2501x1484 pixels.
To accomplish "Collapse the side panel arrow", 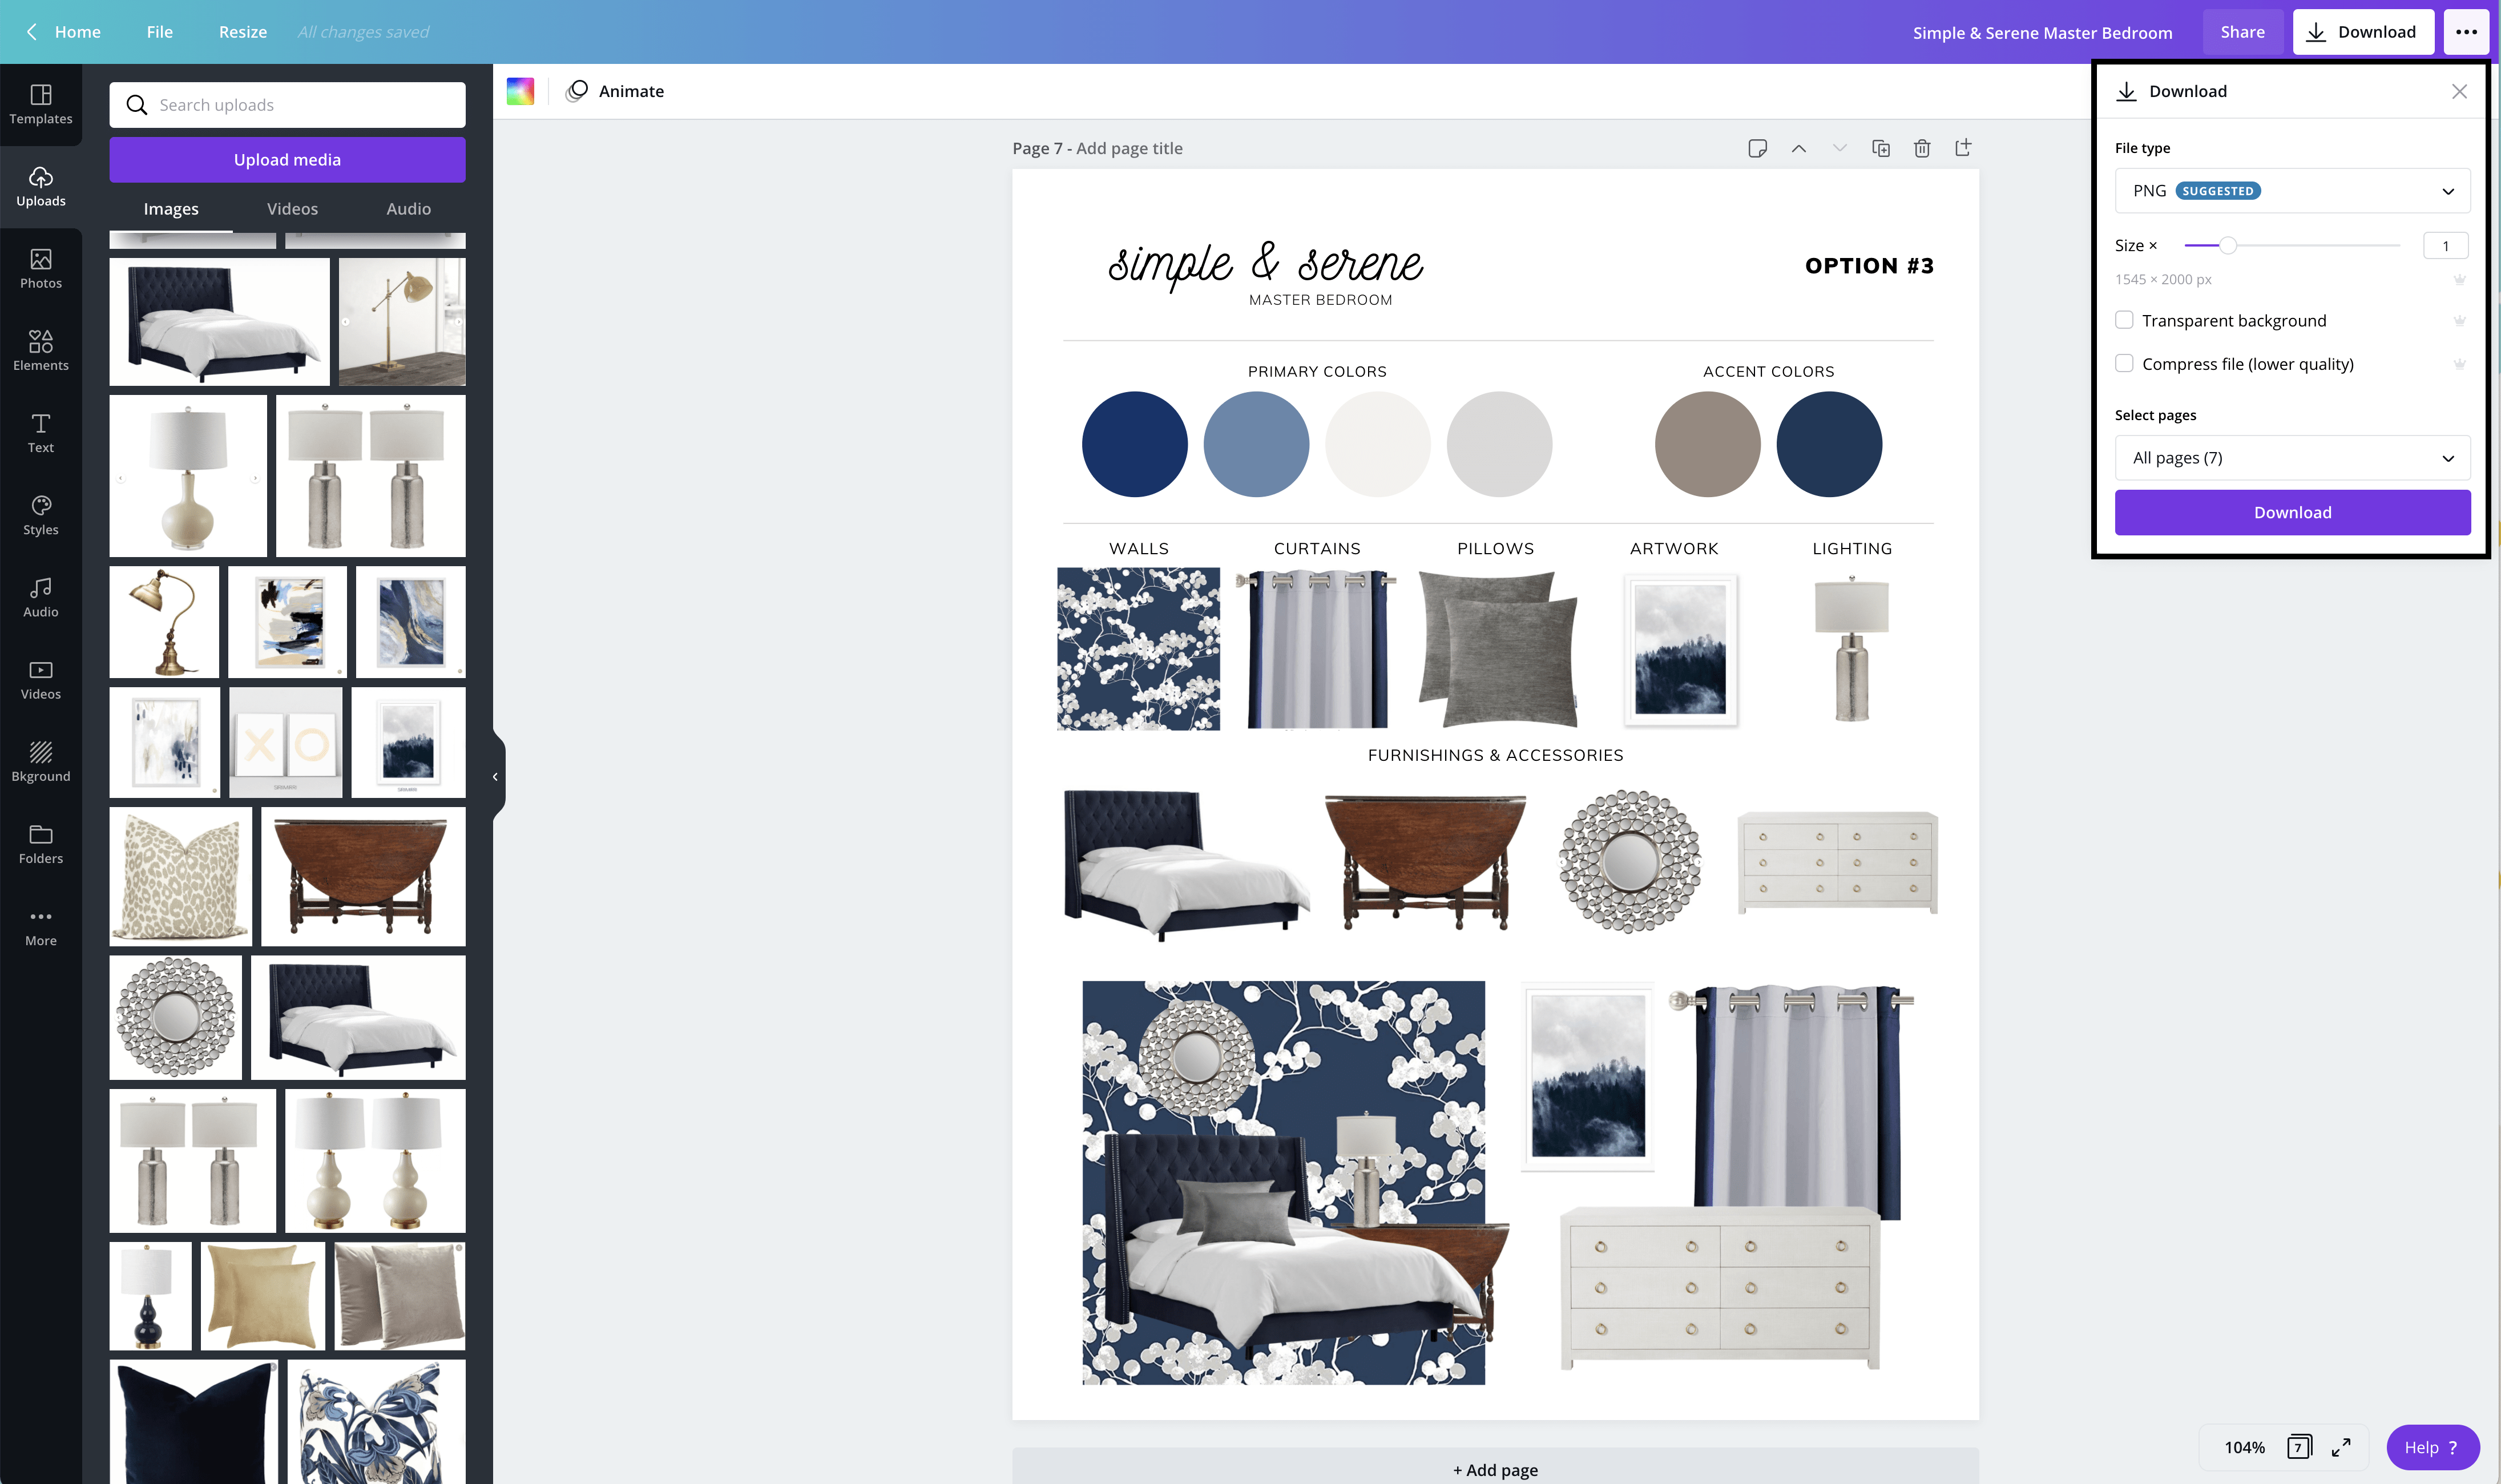I will (x=495, y=776).
